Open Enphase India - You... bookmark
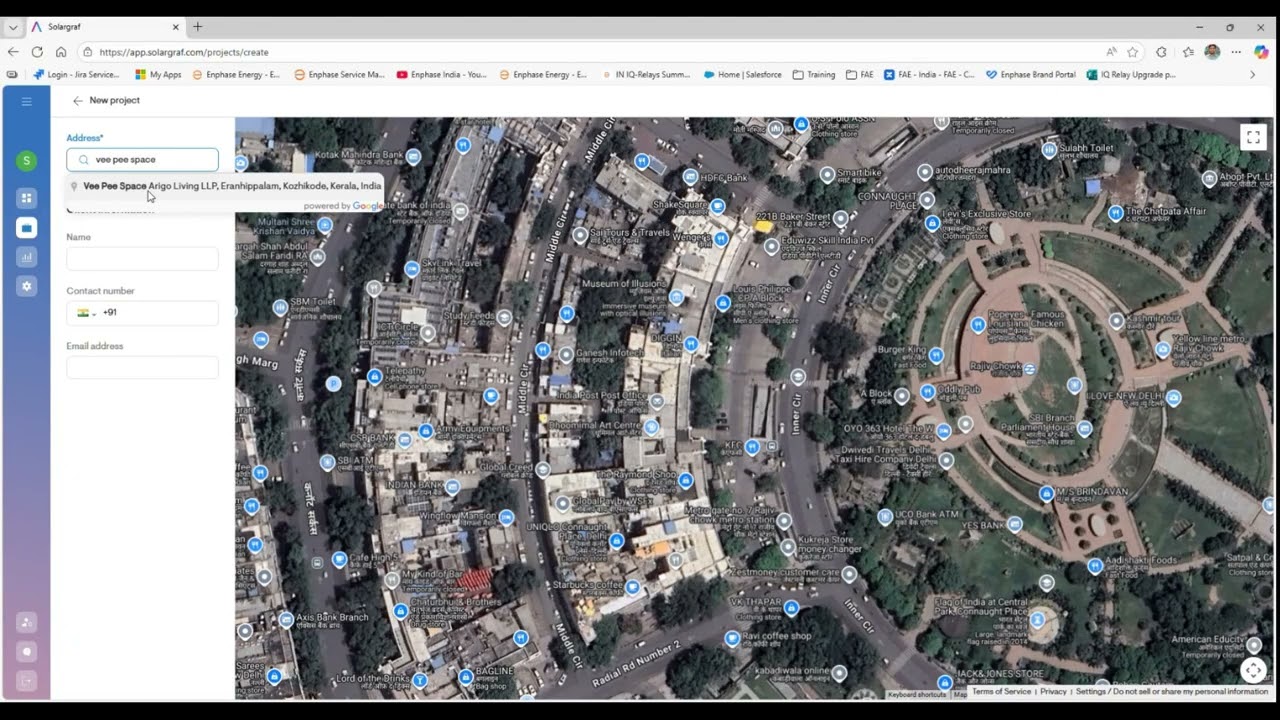Viewport: 1280px width, 720px height. pos(442,74)
